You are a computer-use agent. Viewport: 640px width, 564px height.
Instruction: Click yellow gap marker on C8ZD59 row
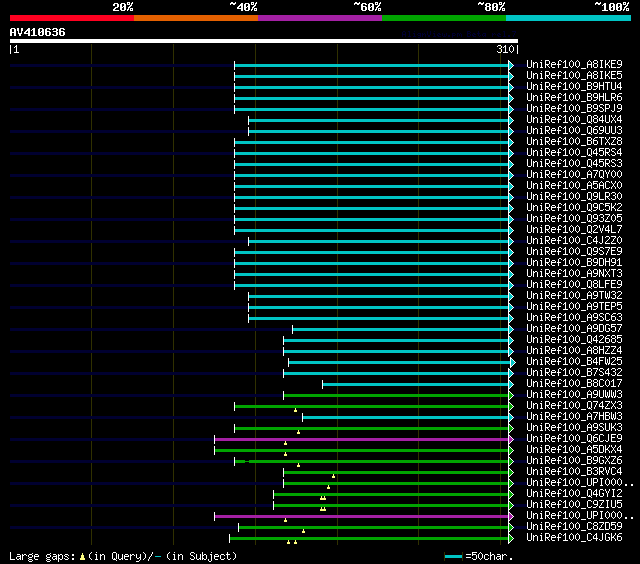coord(303,531)
